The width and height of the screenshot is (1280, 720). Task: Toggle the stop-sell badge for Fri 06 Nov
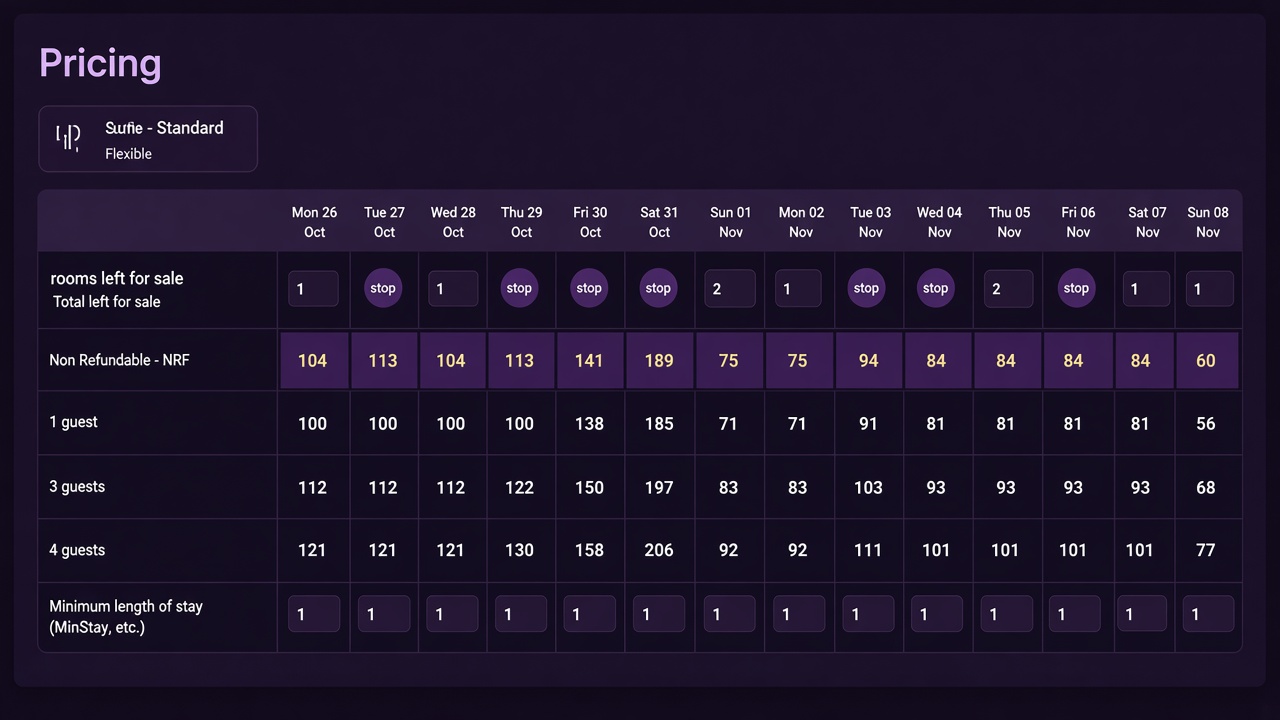click(x=1076, y=288)
